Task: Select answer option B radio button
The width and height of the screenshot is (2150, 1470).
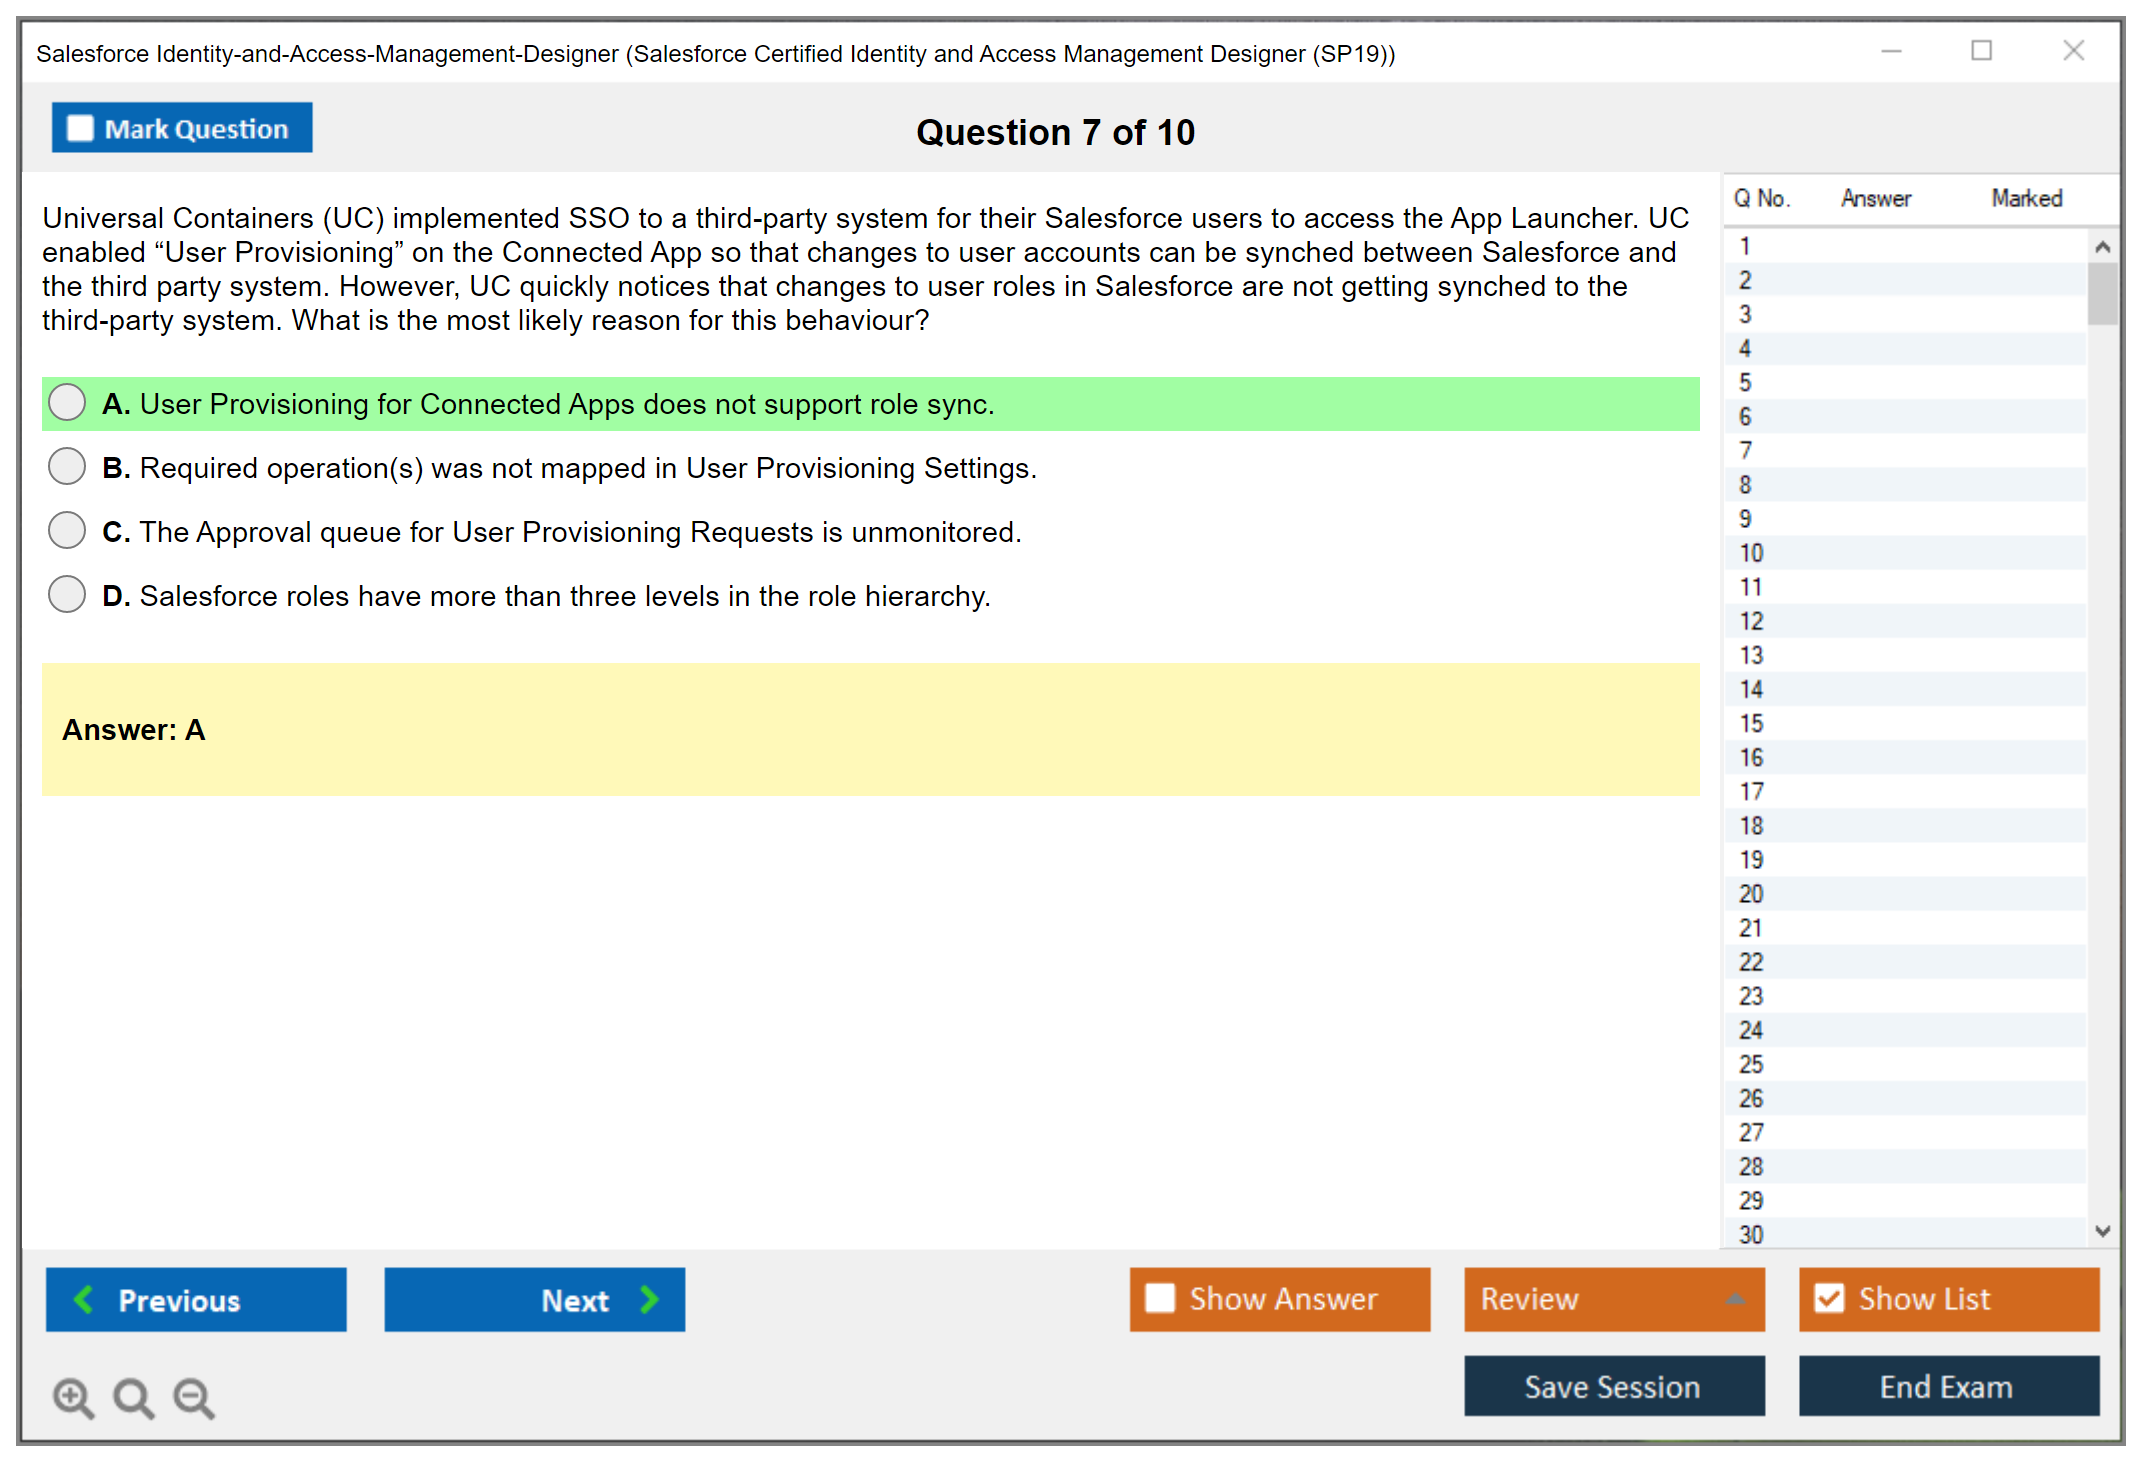Action: click(67, 466)
